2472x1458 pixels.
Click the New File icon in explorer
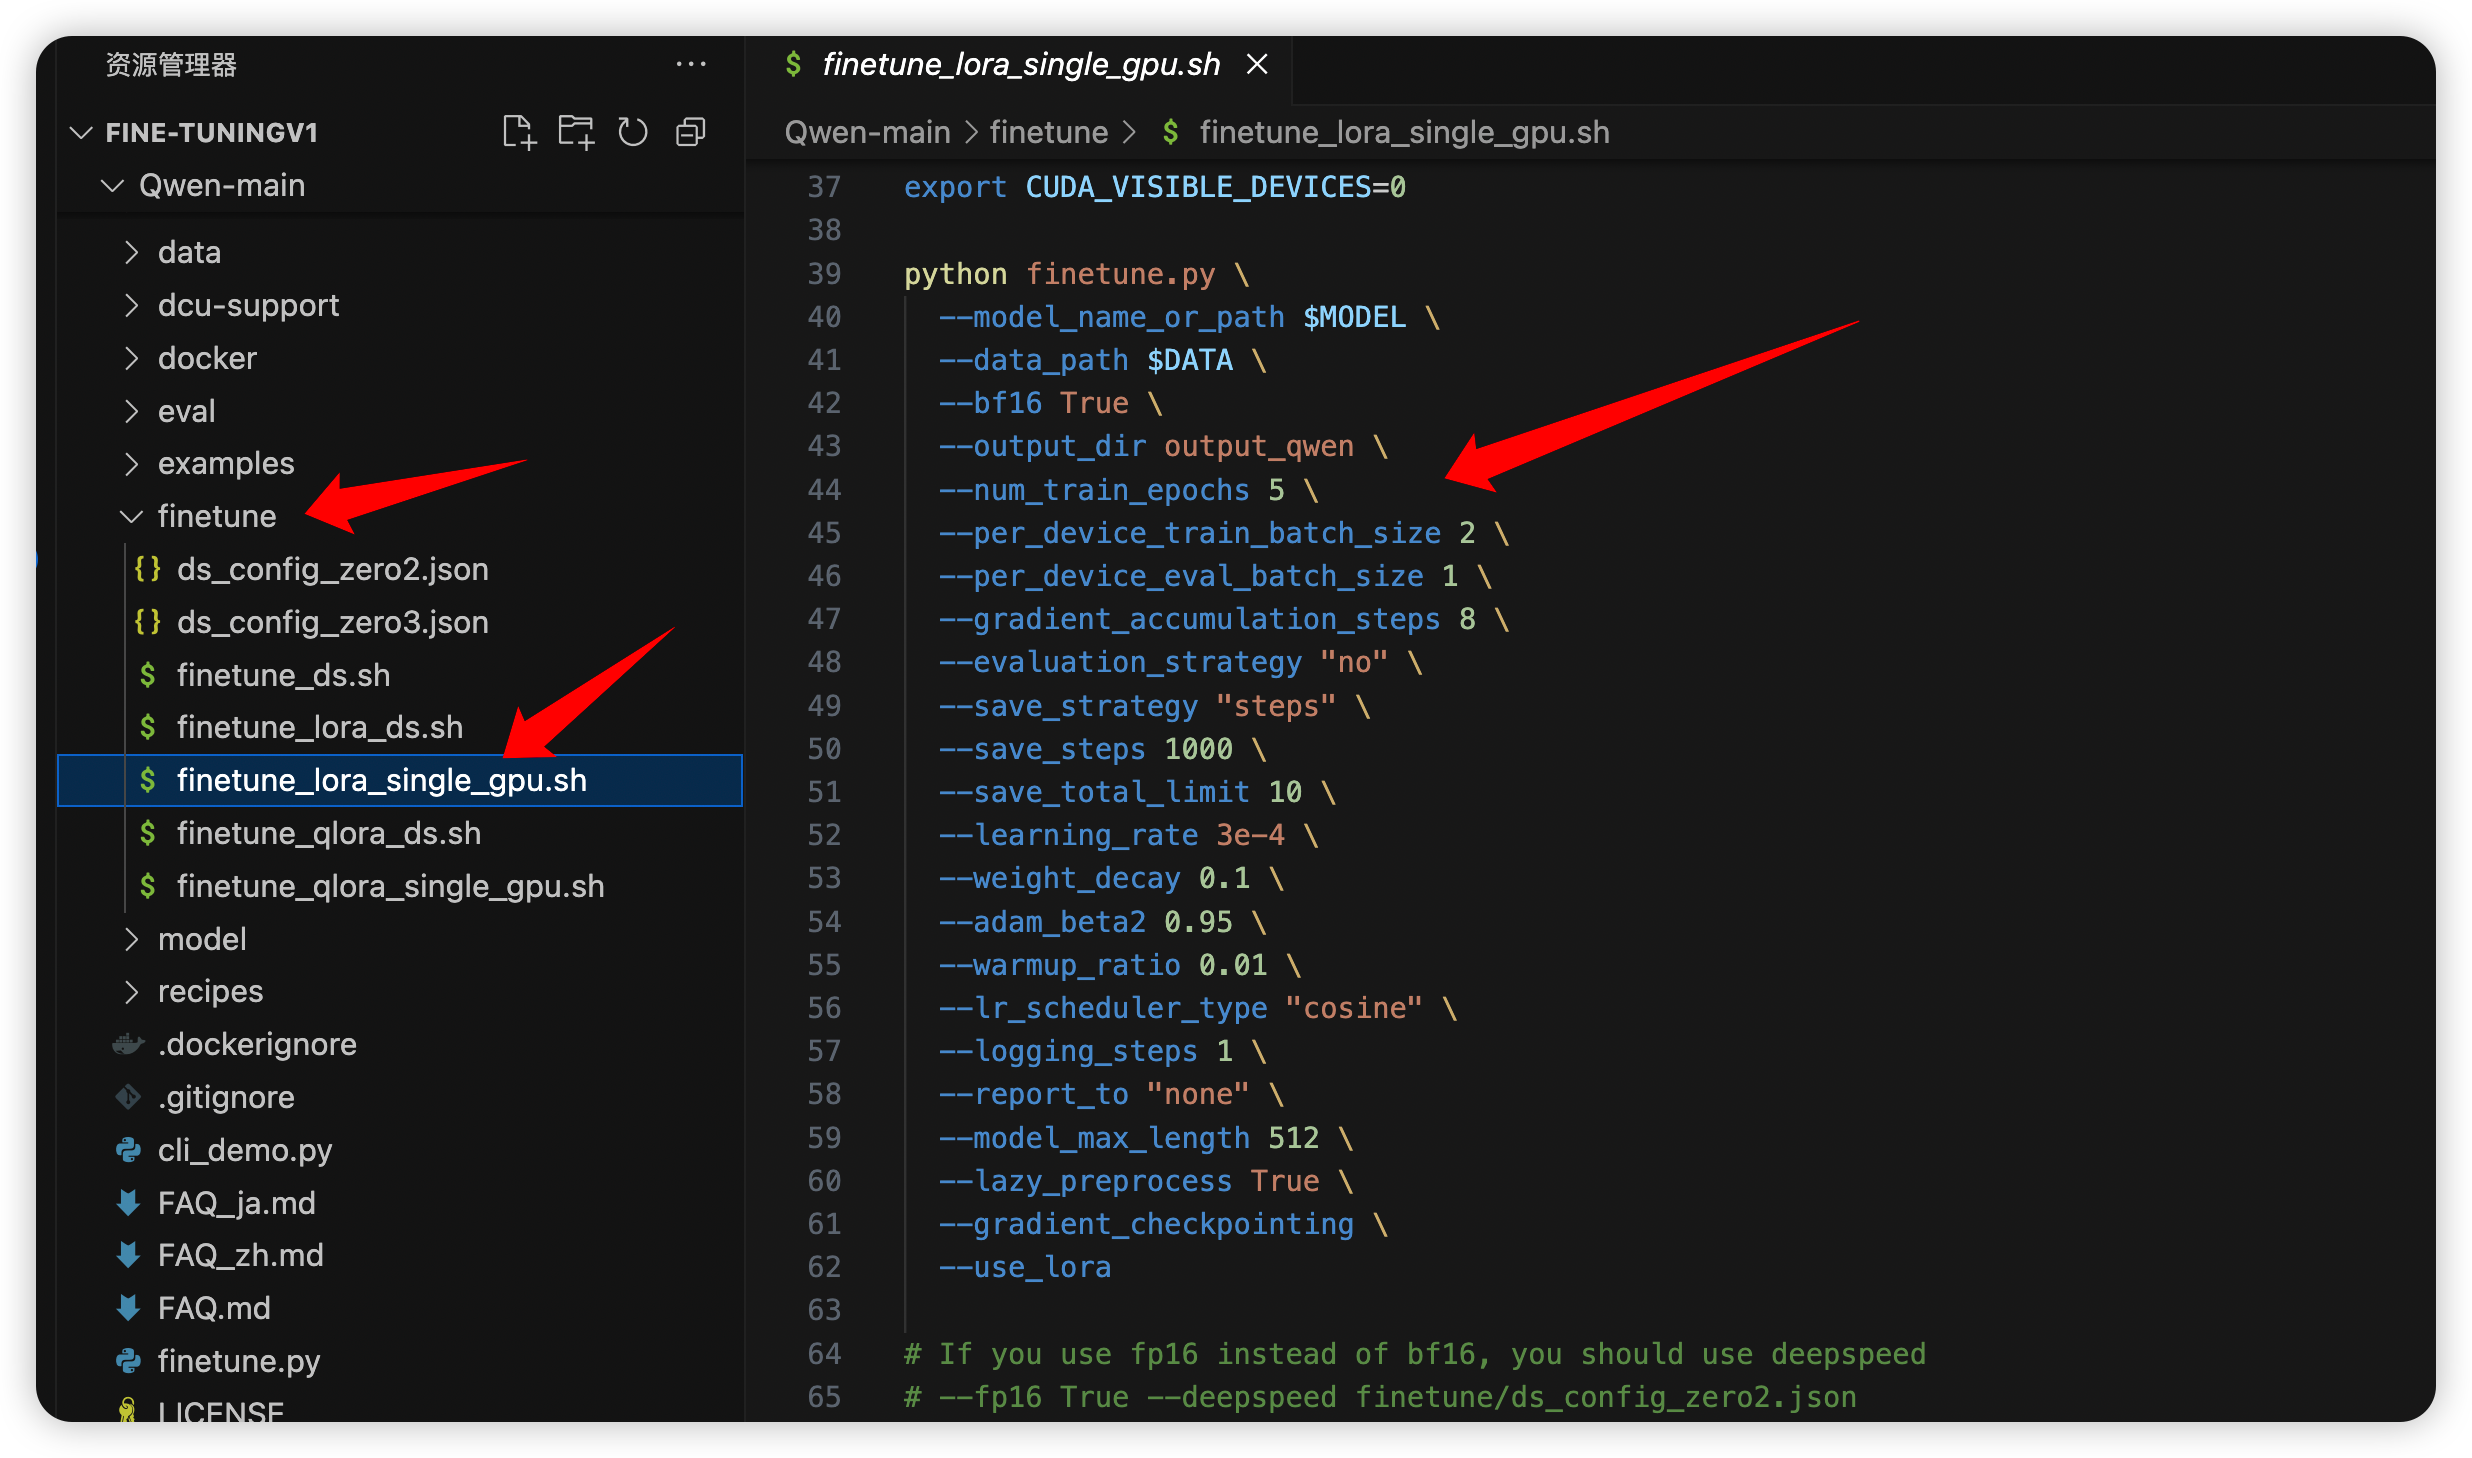[x=518, y=132]
